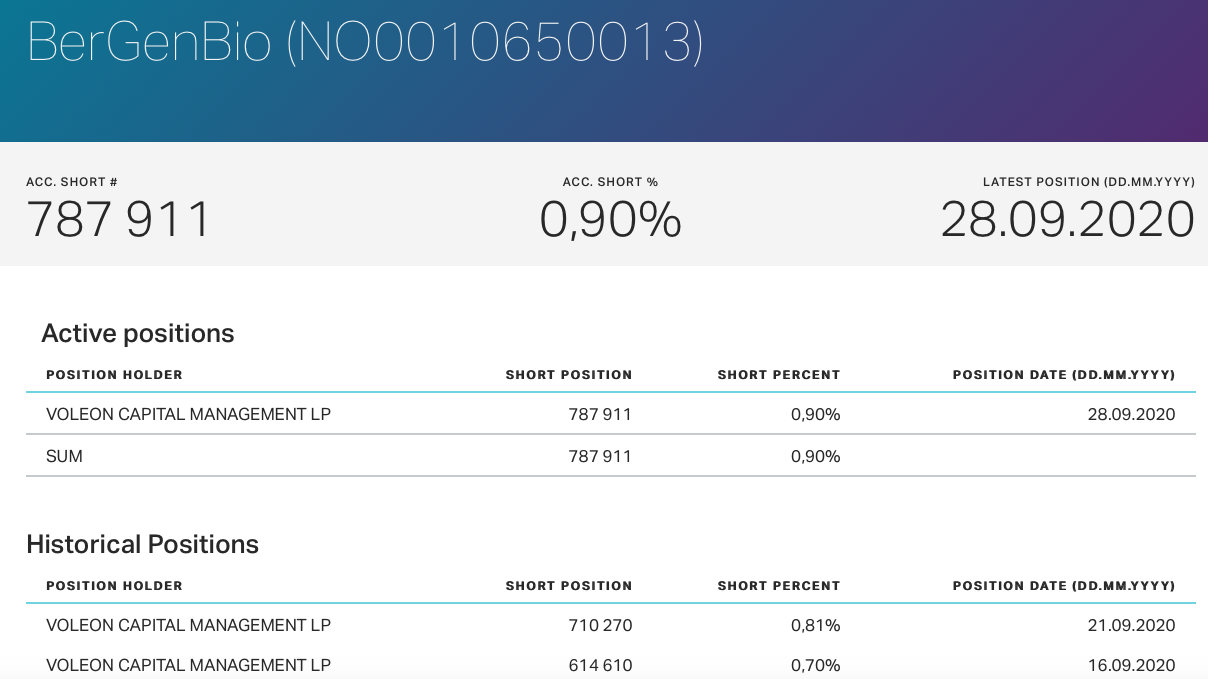Click the Historical Positions heading
This screenshot has height=679, width=1208.
pyautogui.click(x=143, y=544)
